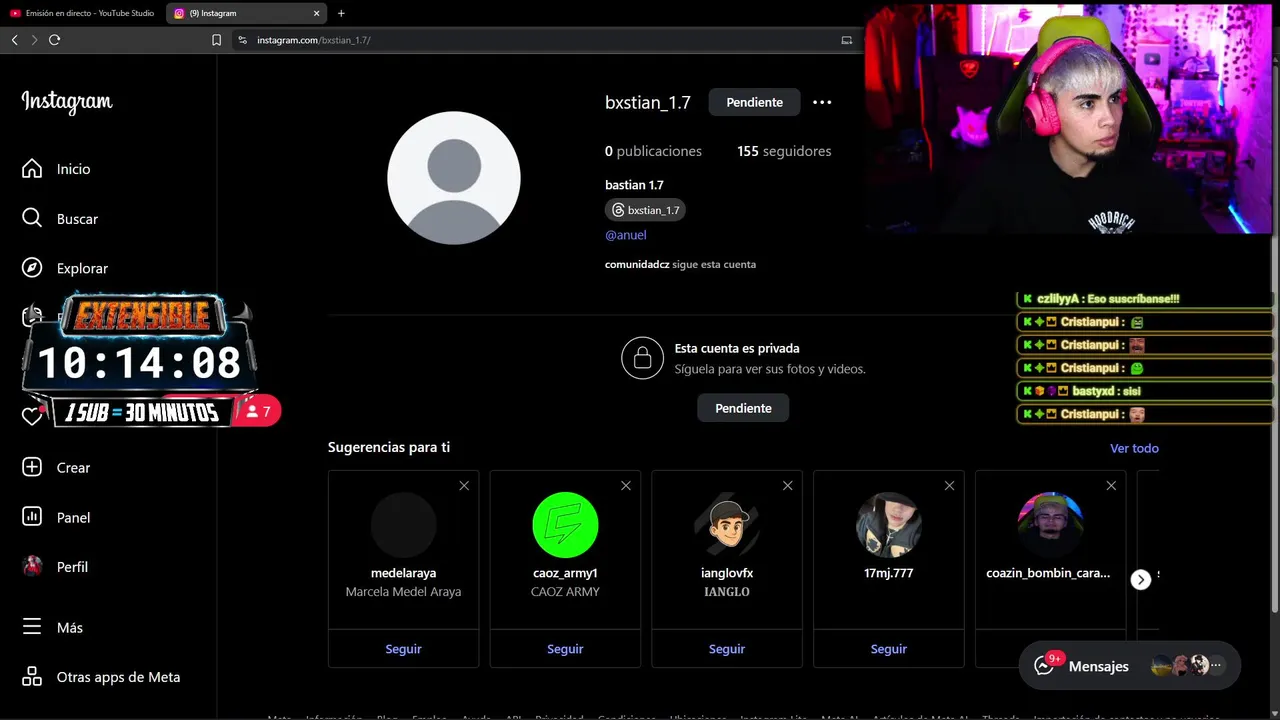This screenshot has height=720, width=1280.
Task: Open Otras apps de Meta icon
Action: tap(32, 677)
